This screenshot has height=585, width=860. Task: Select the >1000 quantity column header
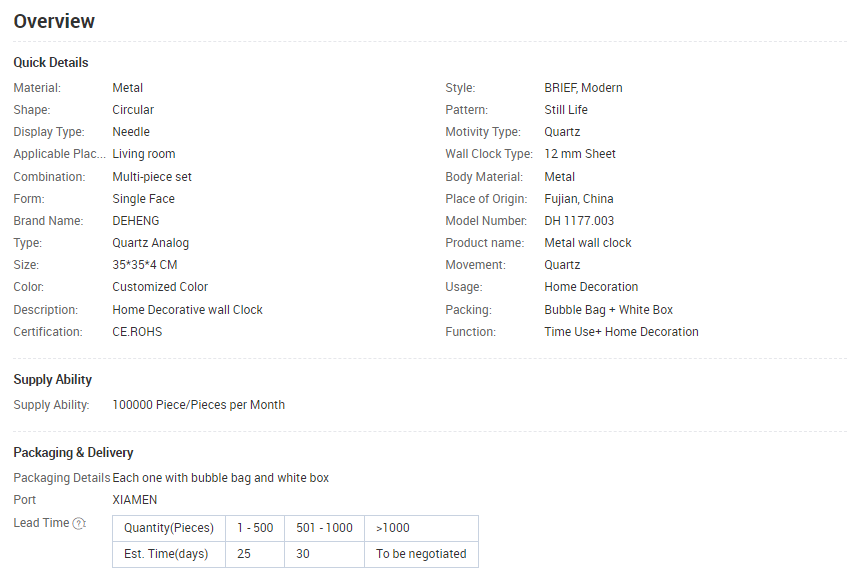pyautogui.click(x=421, y=528)
